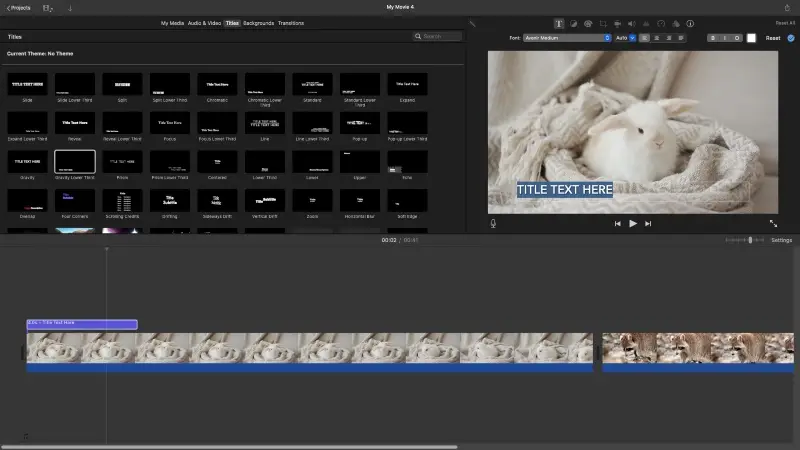The image size is (800, 450).
Task: Select the Four Corners title thumbnail
Action: (75, 201)
